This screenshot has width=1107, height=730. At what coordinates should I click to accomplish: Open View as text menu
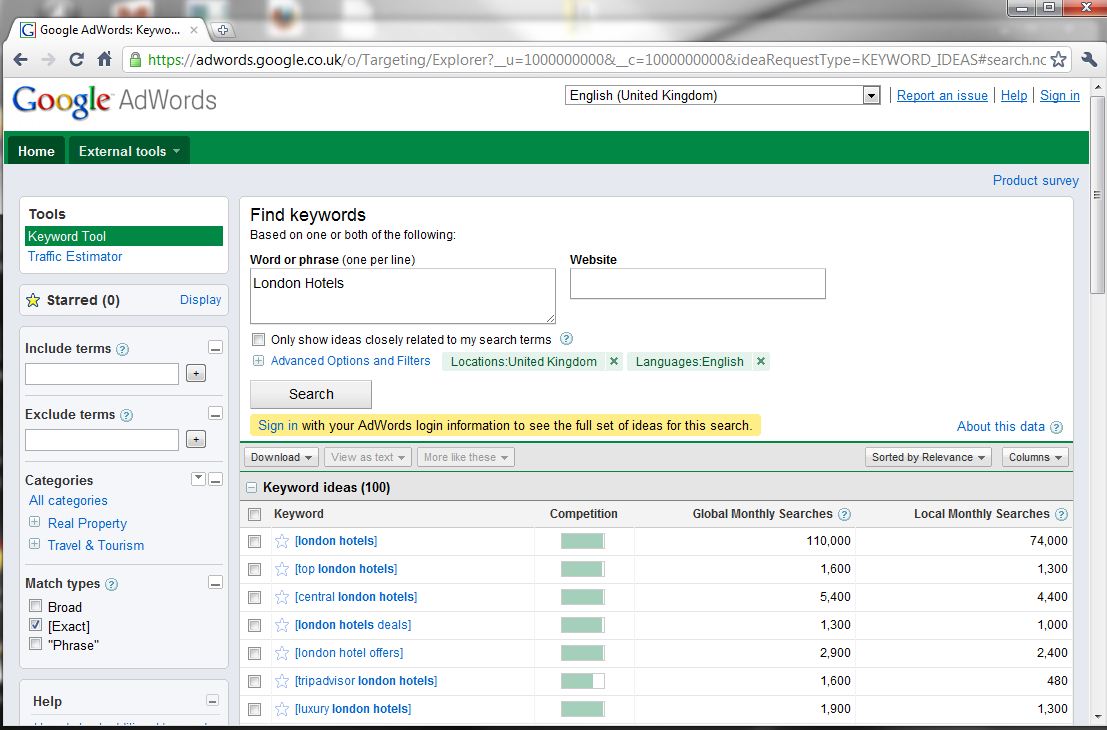pyautogui.click(x=368, y=457)
